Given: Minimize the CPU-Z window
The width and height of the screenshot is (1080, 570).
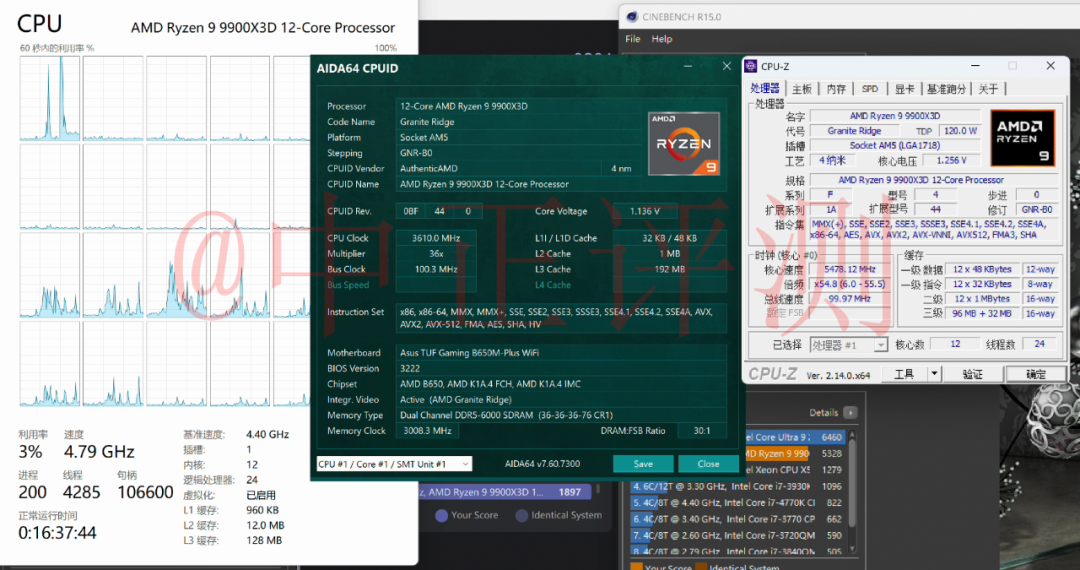Looking at the screenshot, I should click(x=975, y=66).
